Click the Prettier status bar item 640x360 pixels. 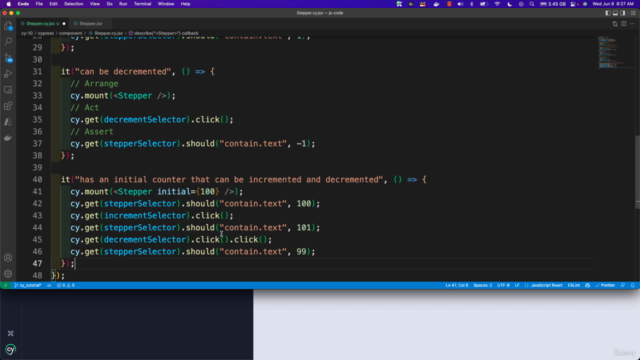pyautogui.click(x=605, y=285)
